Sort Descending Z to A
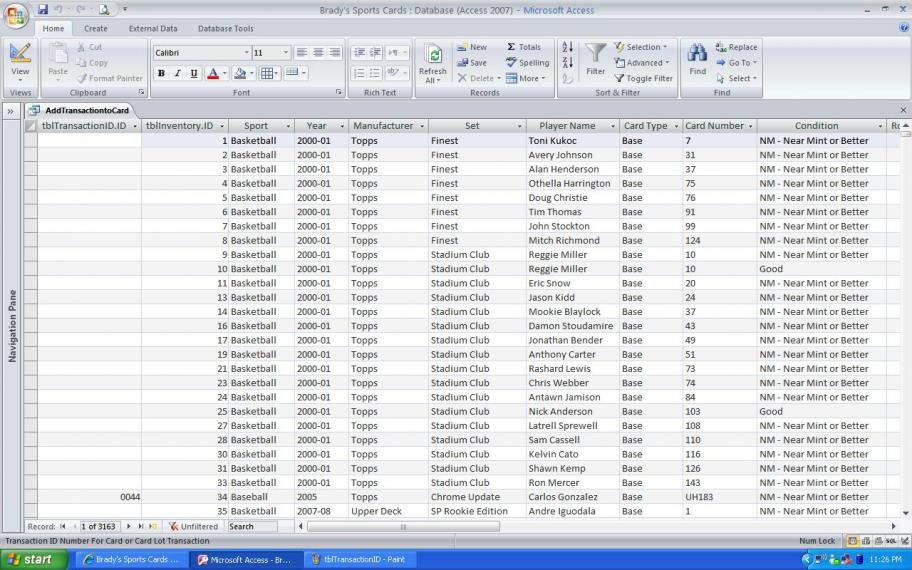The height and width of the screenshot is (570, 912). pos(568,62)
